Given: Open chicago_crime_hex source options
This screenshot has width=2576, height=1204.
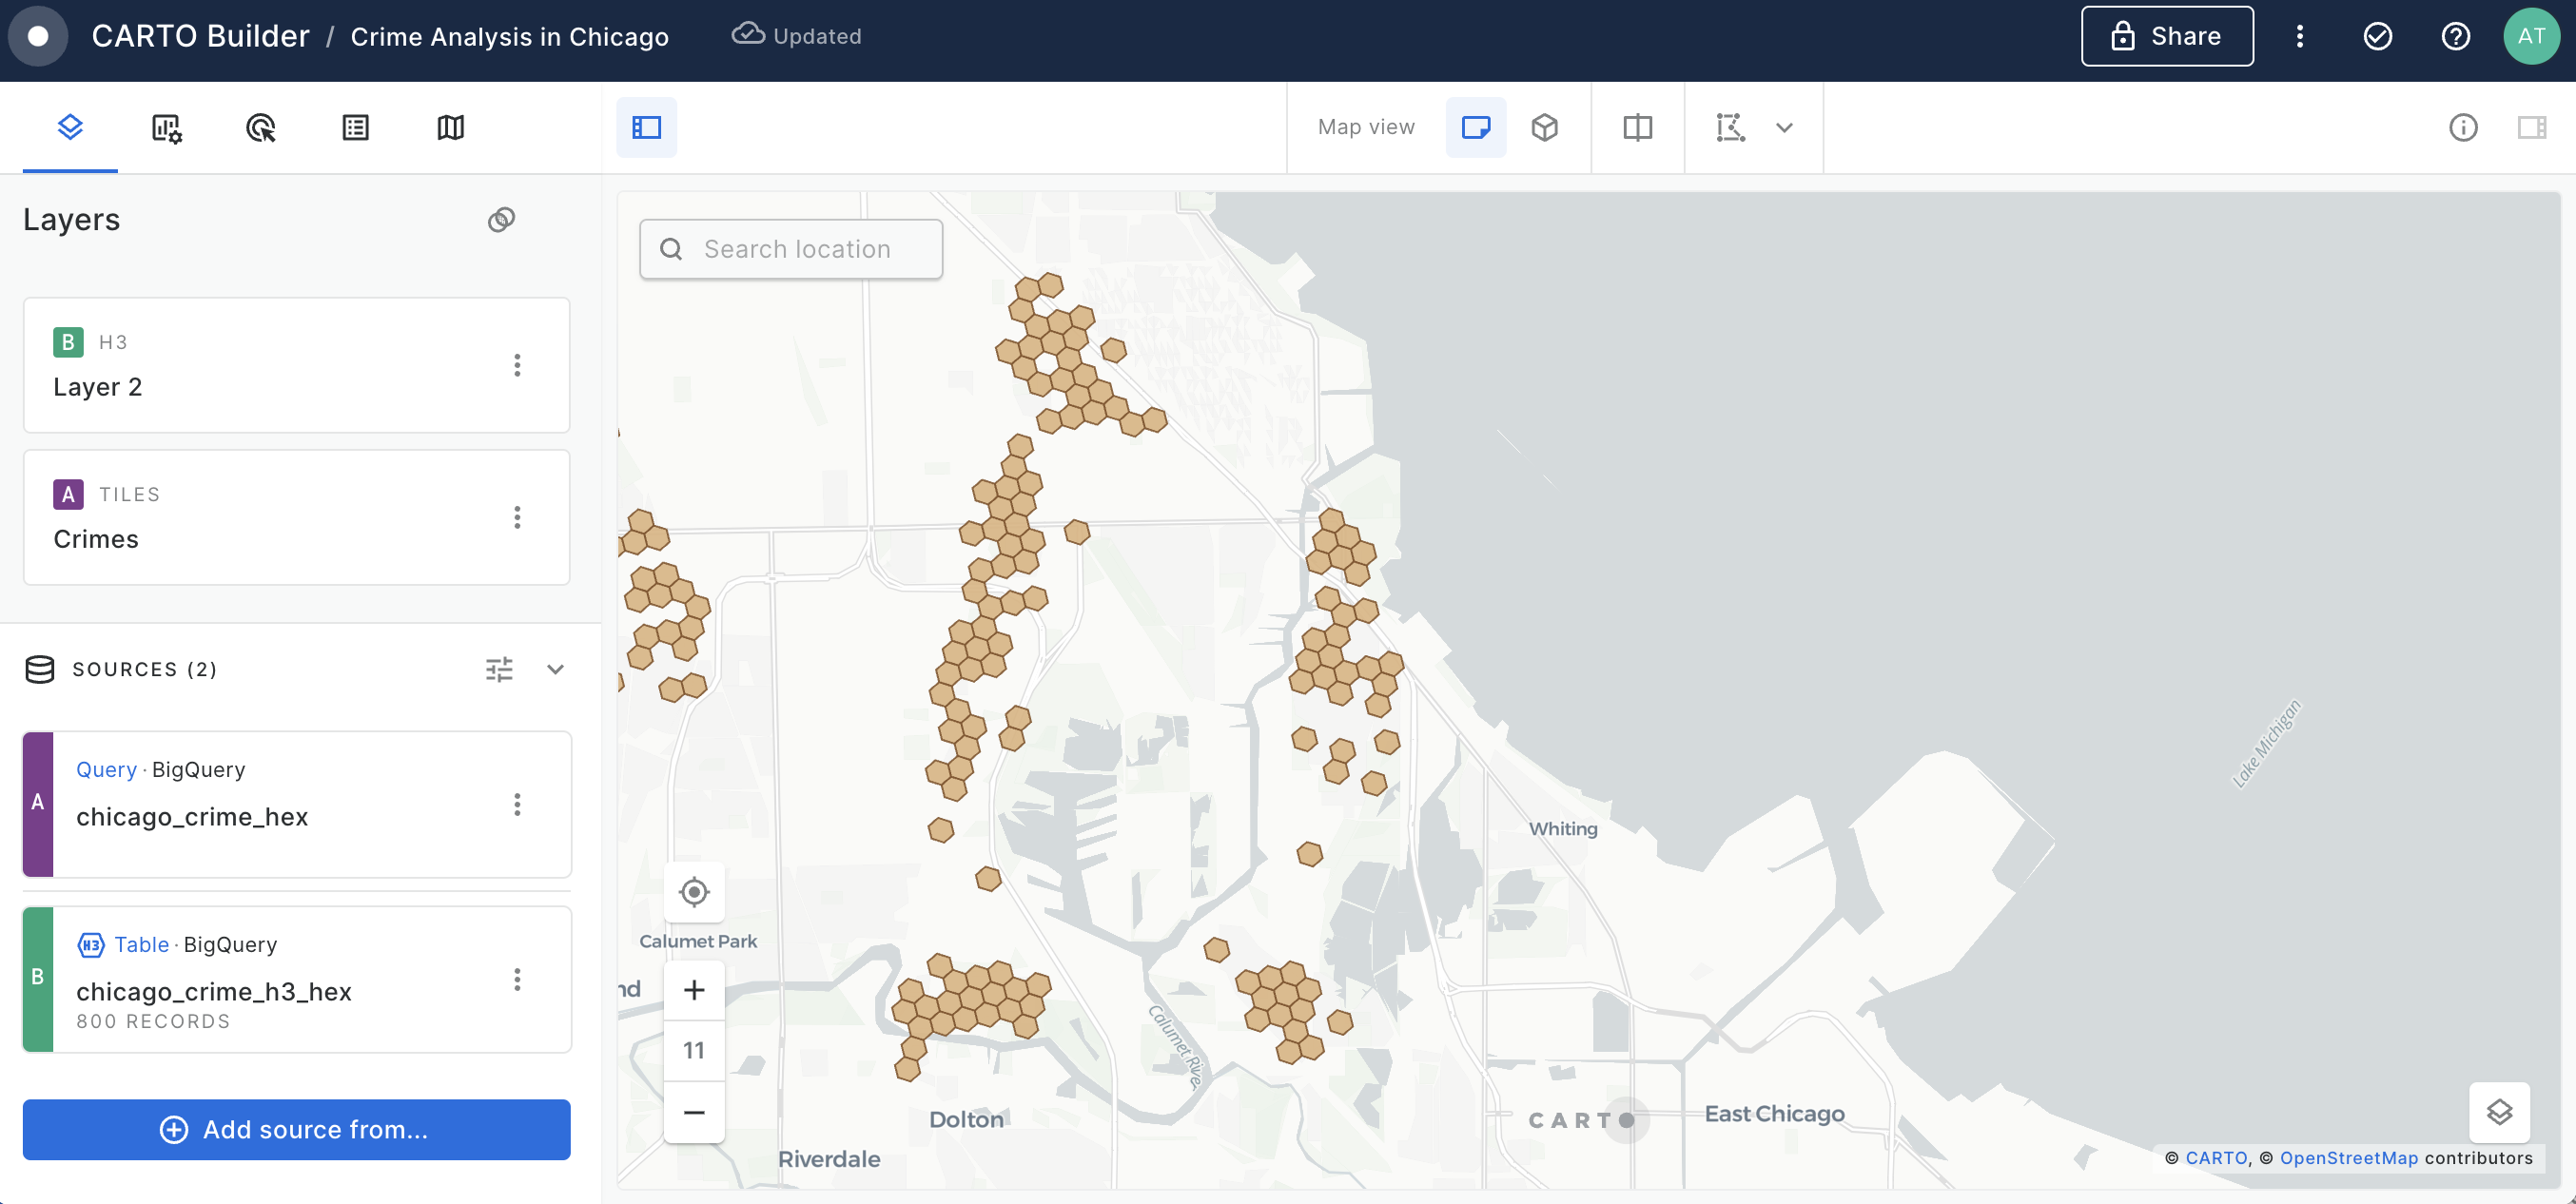Looking at the screenshot, I should 517,804.
